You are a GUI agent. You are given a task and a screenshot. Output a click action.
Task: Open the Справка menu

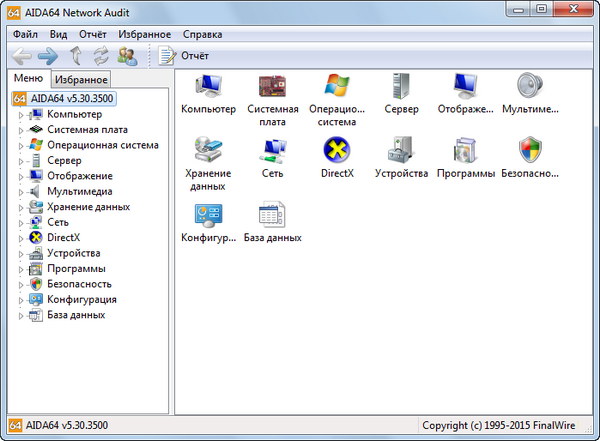[x=203, y=33]
